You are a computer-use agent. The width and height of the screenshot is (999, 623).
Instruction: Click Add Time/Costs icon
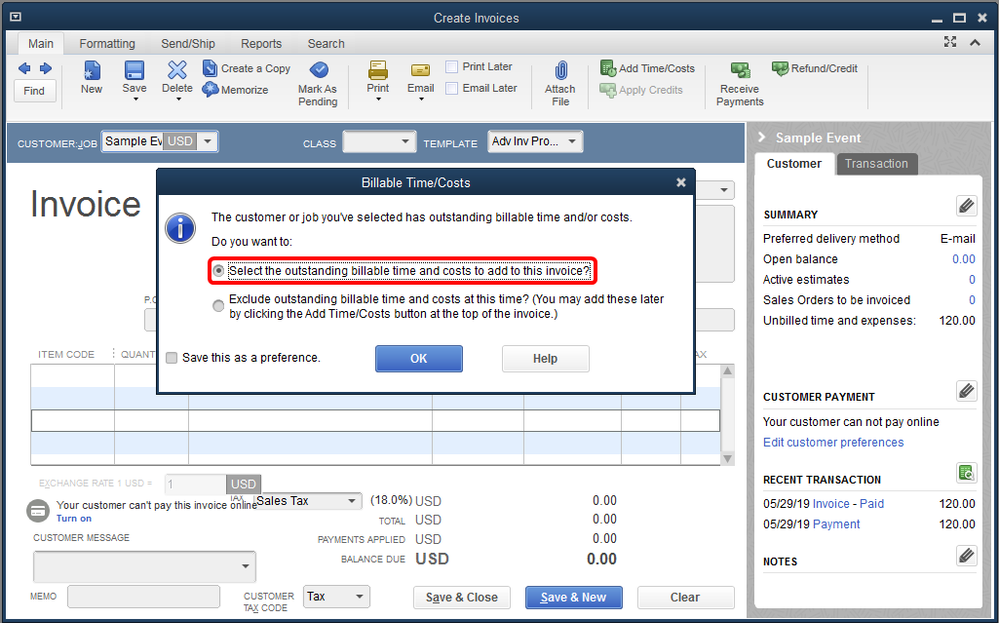(x=608, y=68)
